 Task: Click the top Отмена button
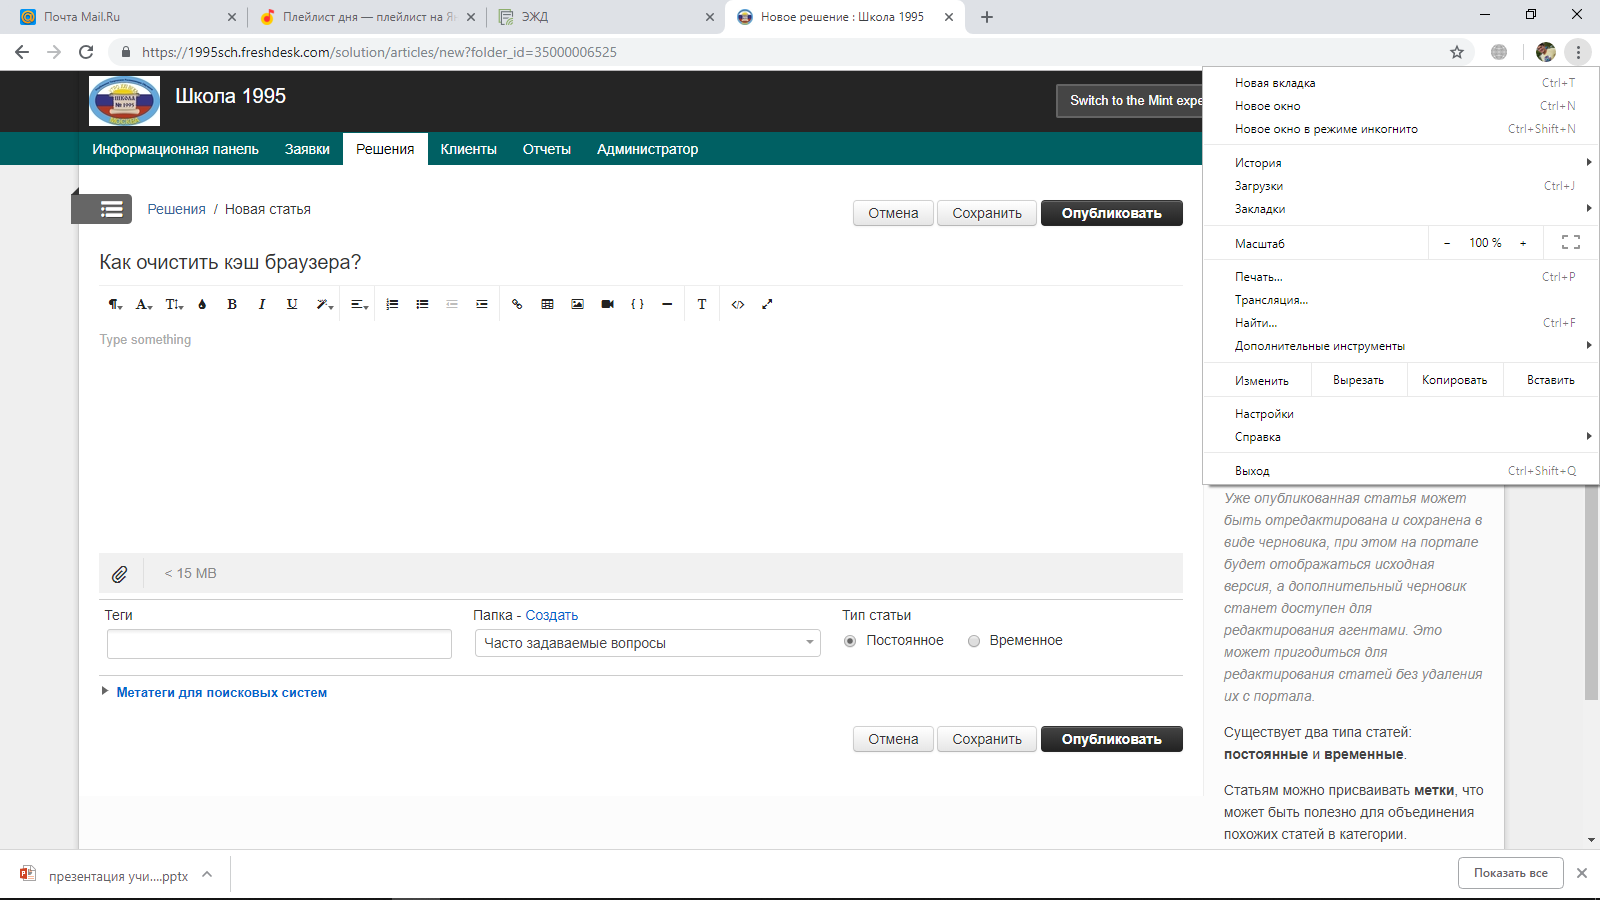[893, 213]
